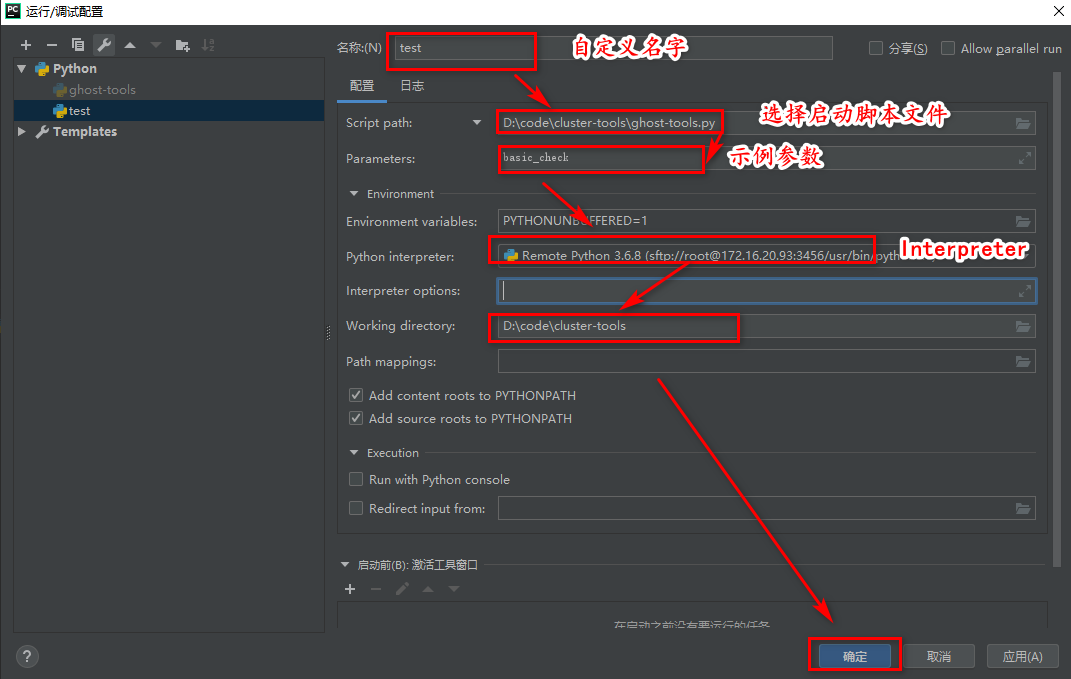This screenshot has height=679, width=1071.
Task: Enable the 分享(S) checkbox
Action: [876, 48]
